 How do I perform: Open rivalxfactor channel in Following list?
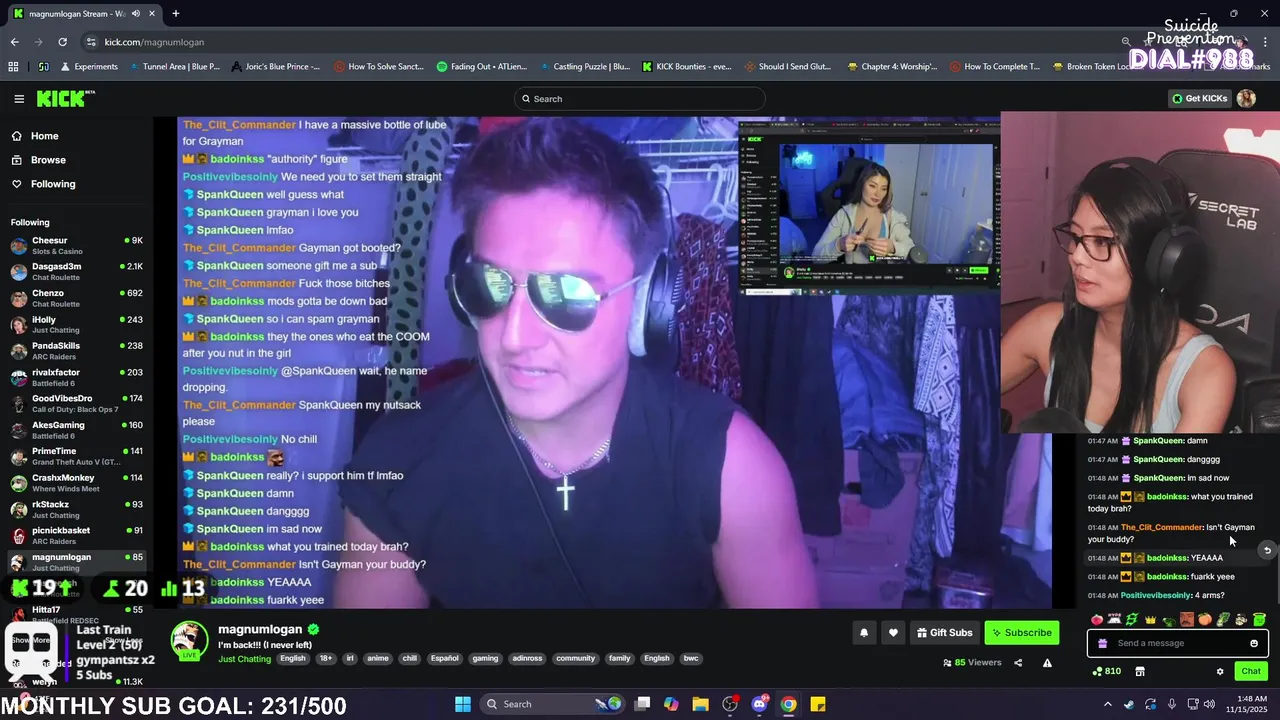tap(77, 378)
